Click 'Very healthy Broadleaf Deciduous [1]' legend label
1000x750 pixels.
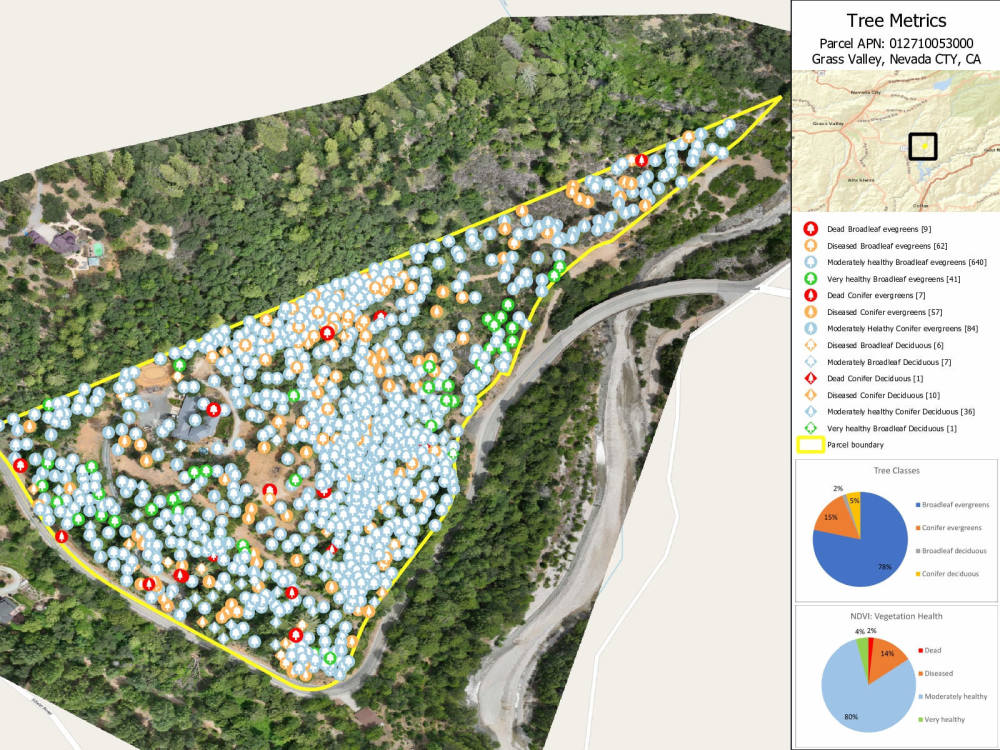pos(892,428)
